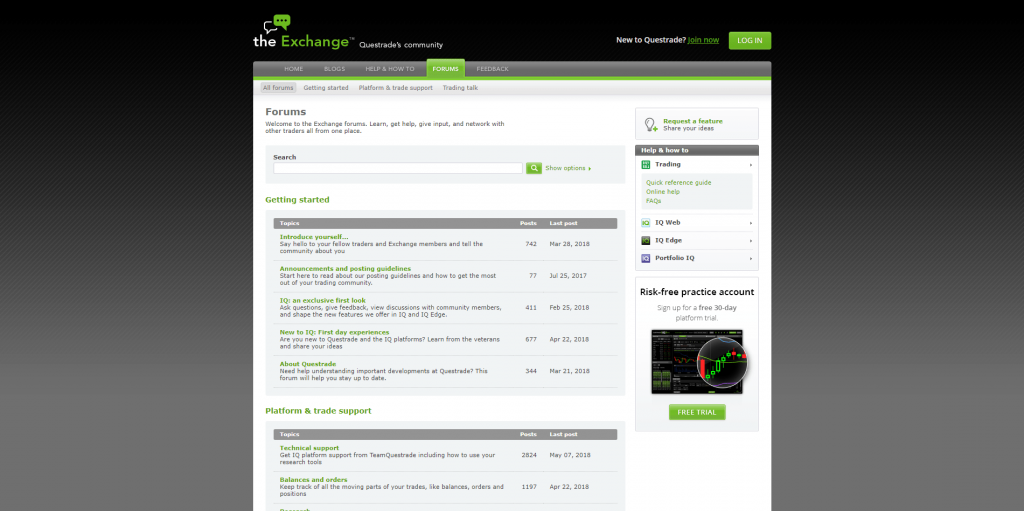Expand Show options next to search
The image size is (1024, 511).
pos(567,168)
